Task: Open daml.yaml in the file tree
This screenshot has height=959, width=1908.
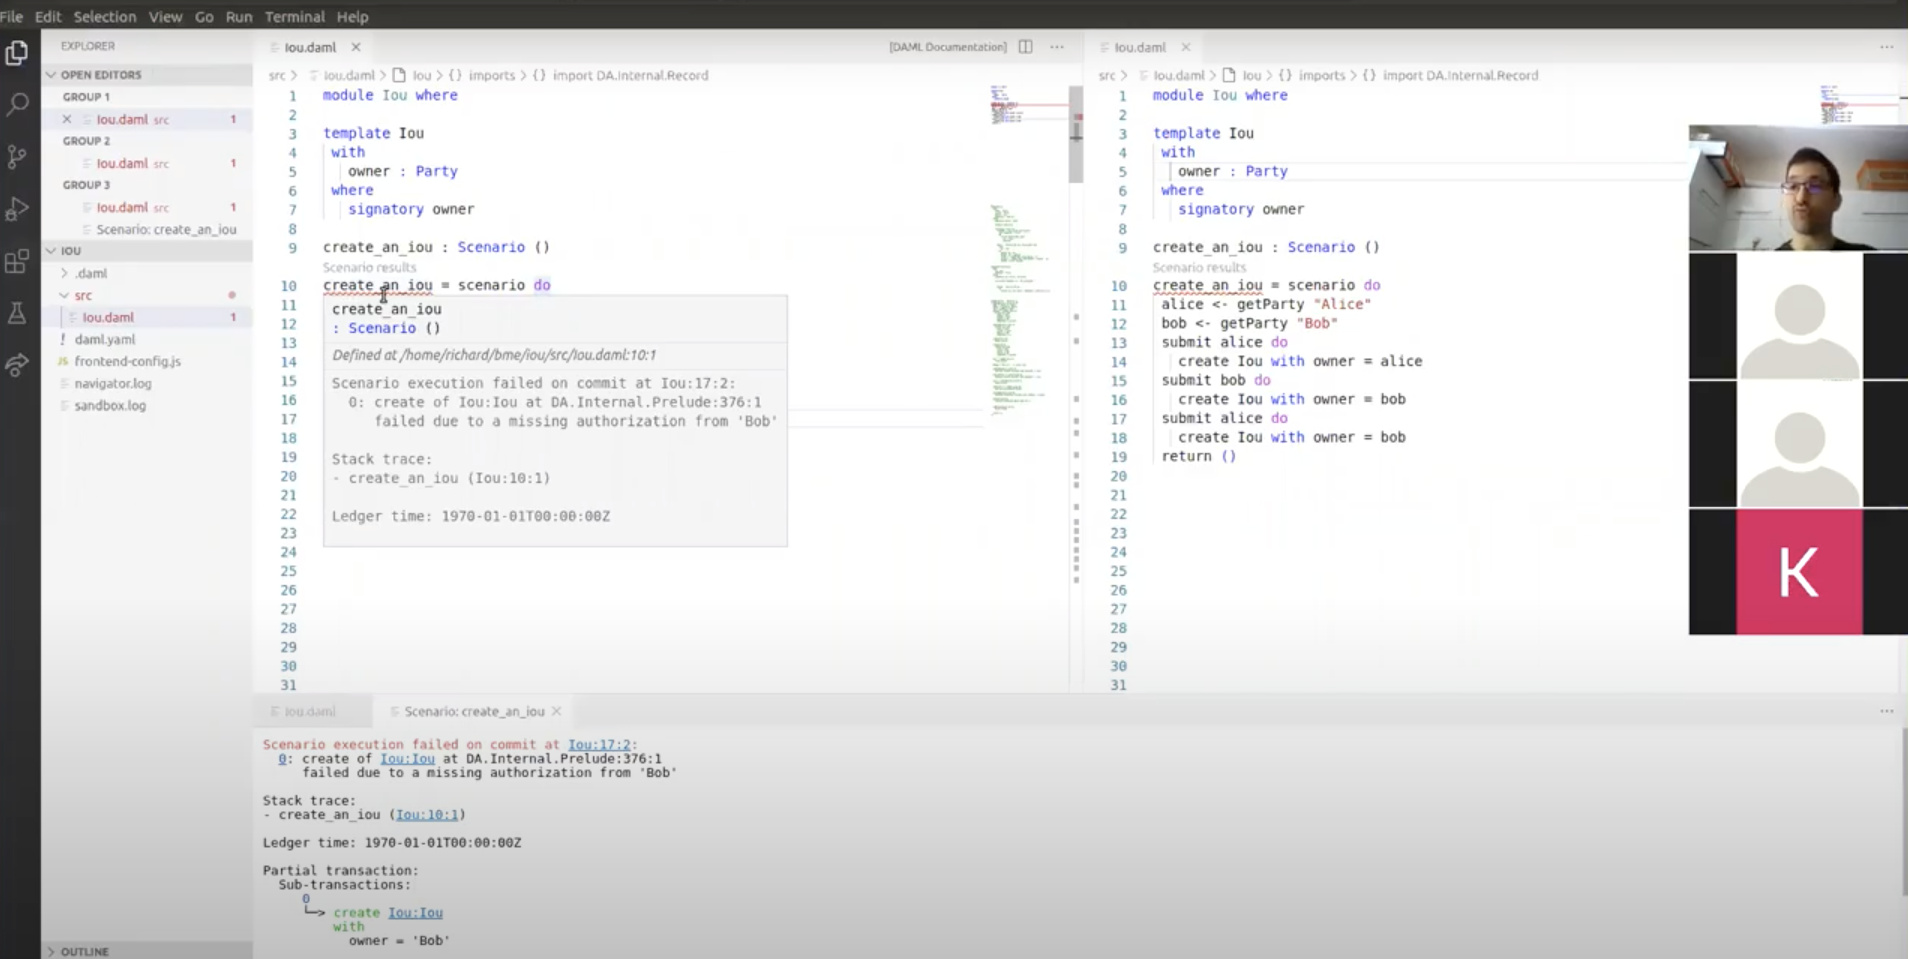Action: tap(105, 339)
